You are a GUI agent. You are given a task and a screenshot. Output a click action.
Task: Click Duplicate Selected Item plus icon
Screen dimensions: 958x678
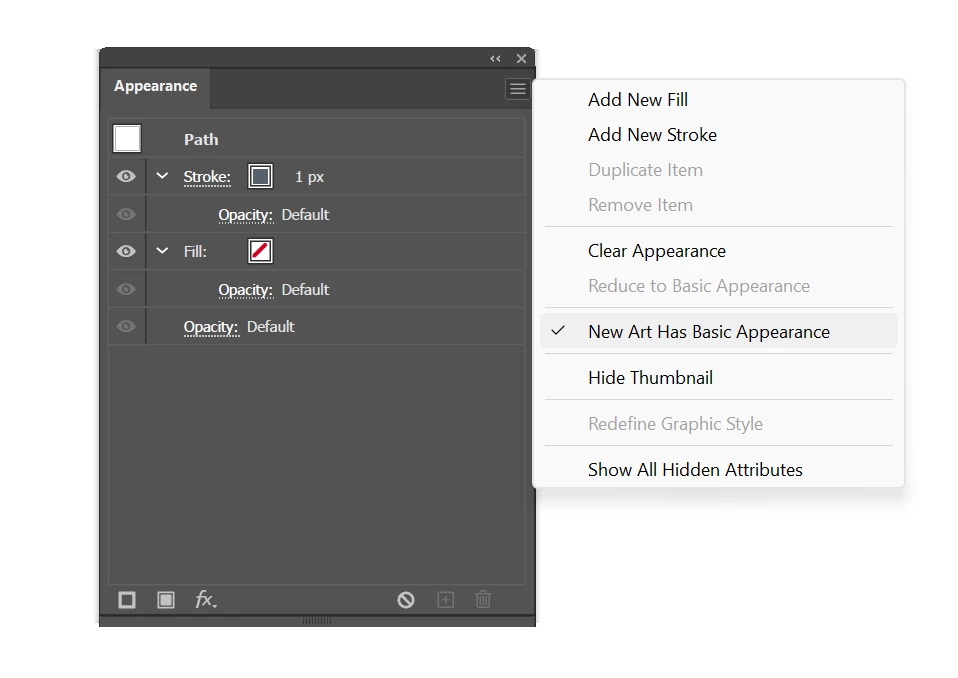click(x=446, y=600)
